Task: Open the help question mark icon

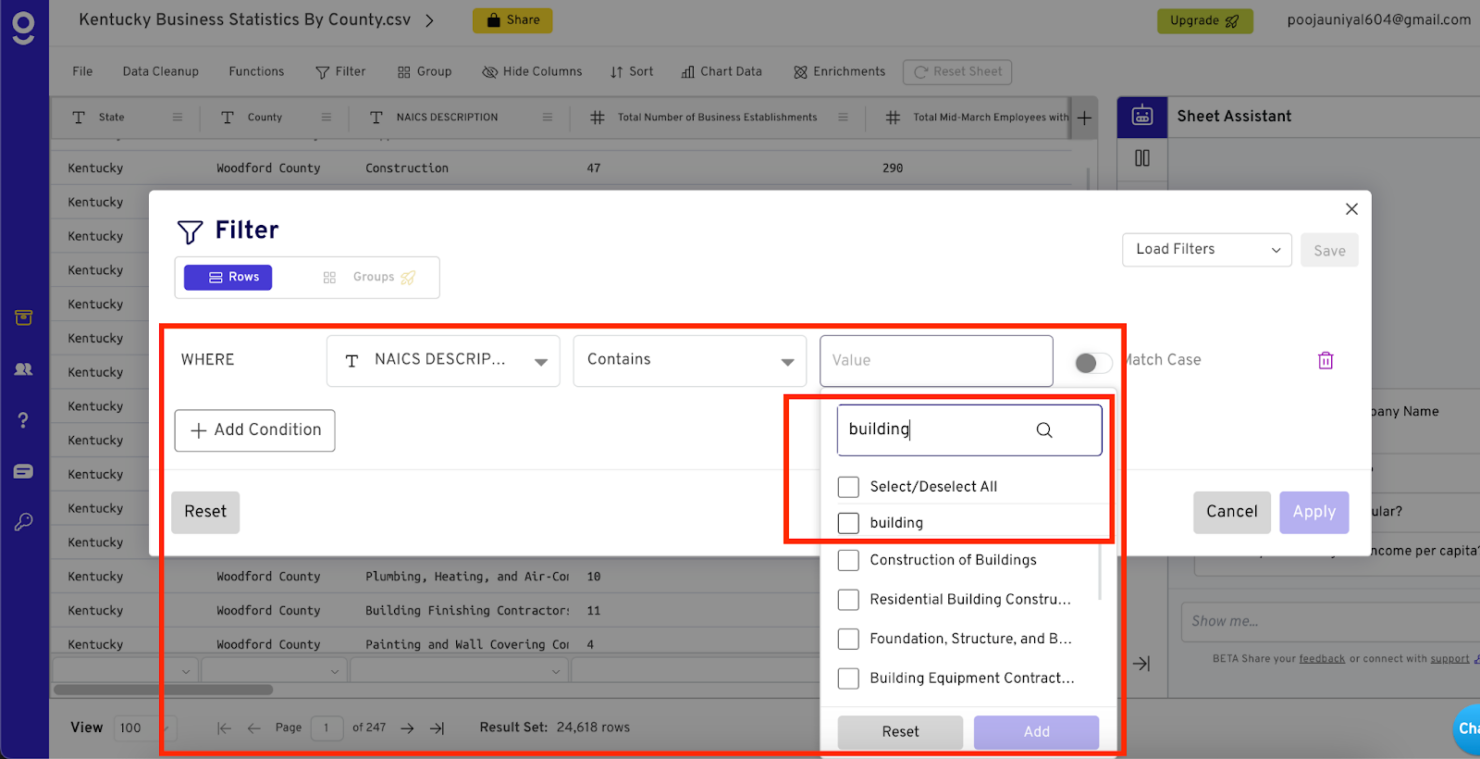Action: [x=23, y=421]
